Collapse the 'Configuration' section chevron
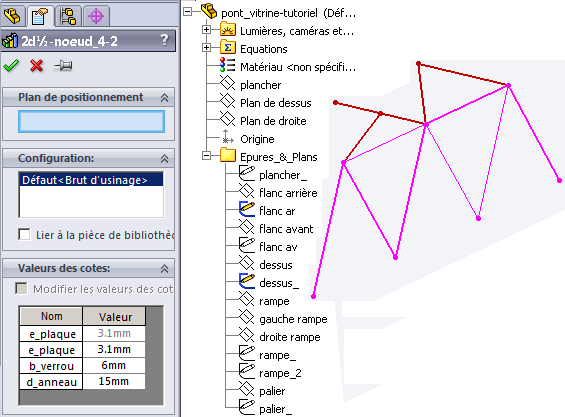The image size is (565, 417). [x=164, y=159]
